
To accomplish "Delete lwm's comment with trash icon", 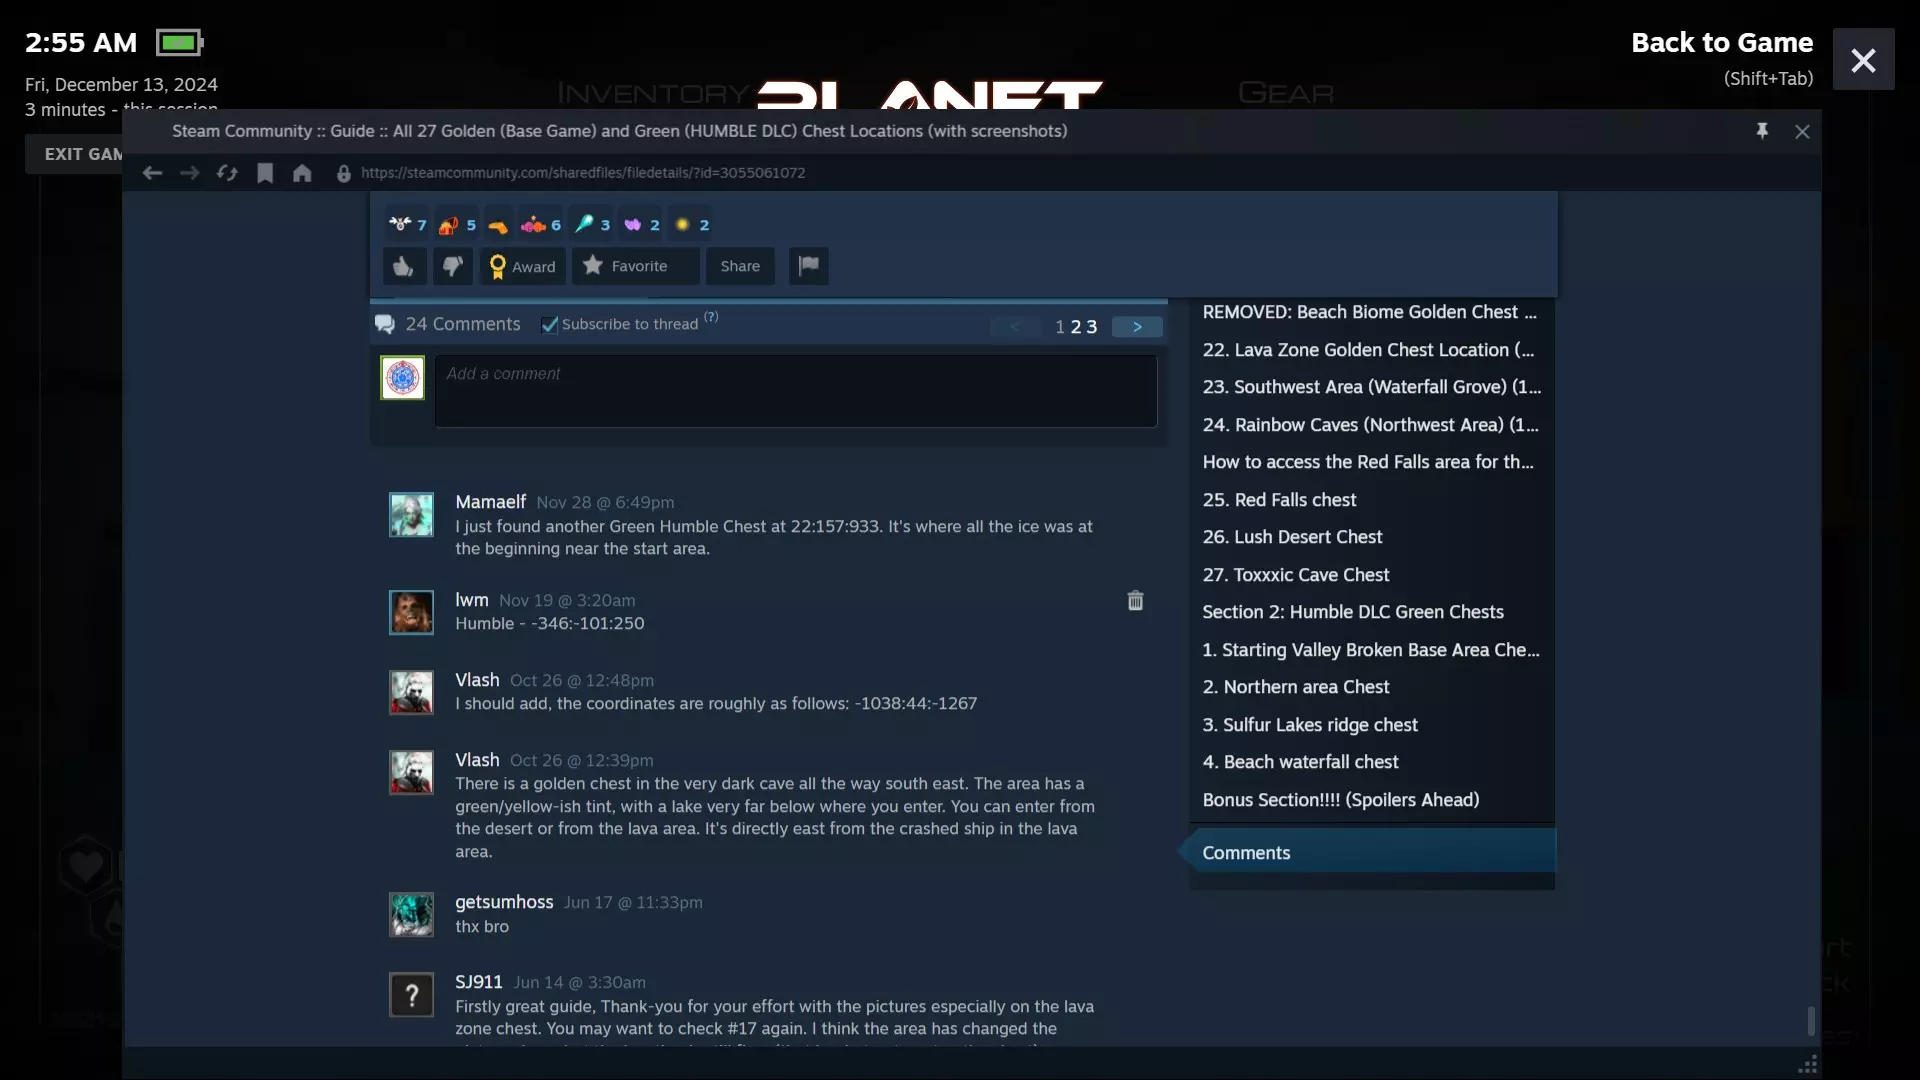I will pyautogui.click(x=1135, y=600).
